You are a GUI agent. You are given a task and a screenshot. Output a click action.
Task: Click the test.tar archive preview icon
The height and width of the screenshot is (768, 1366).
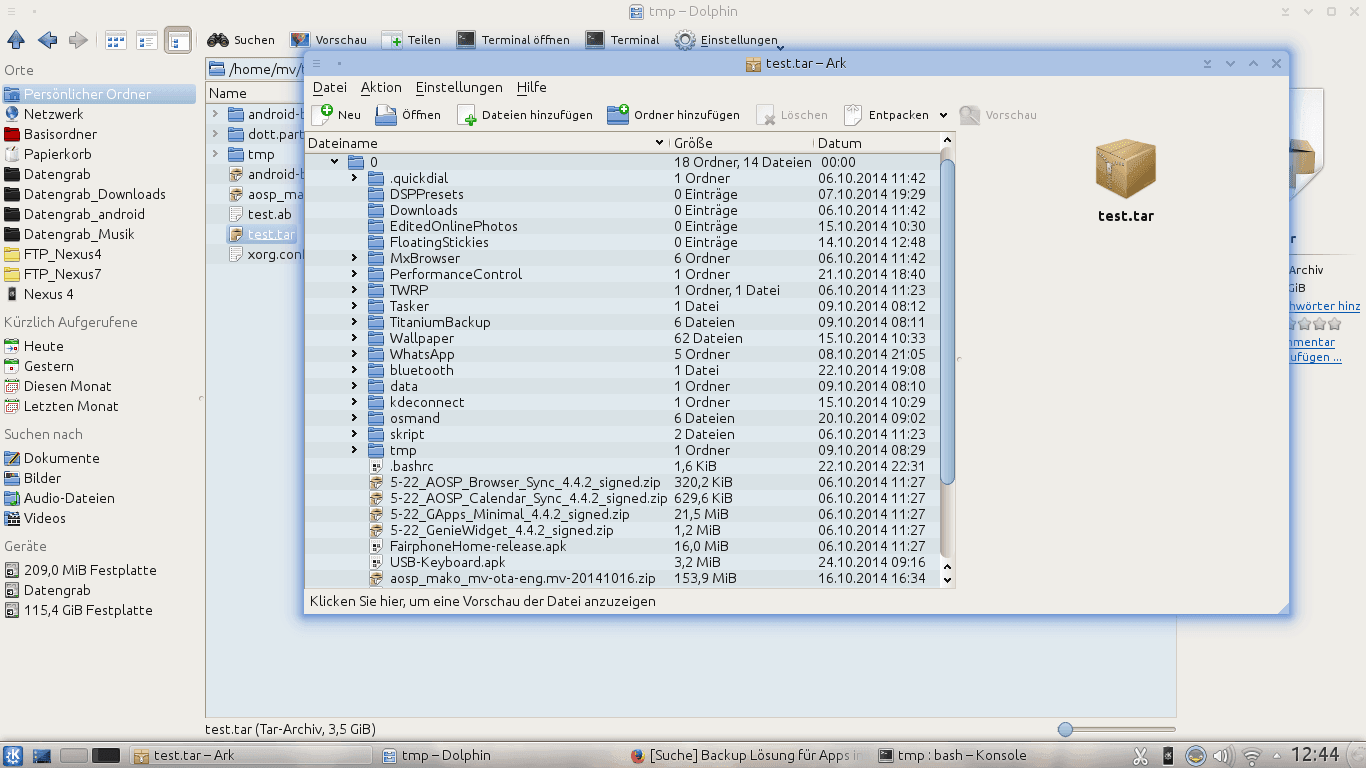click(x=1126, y=170)
